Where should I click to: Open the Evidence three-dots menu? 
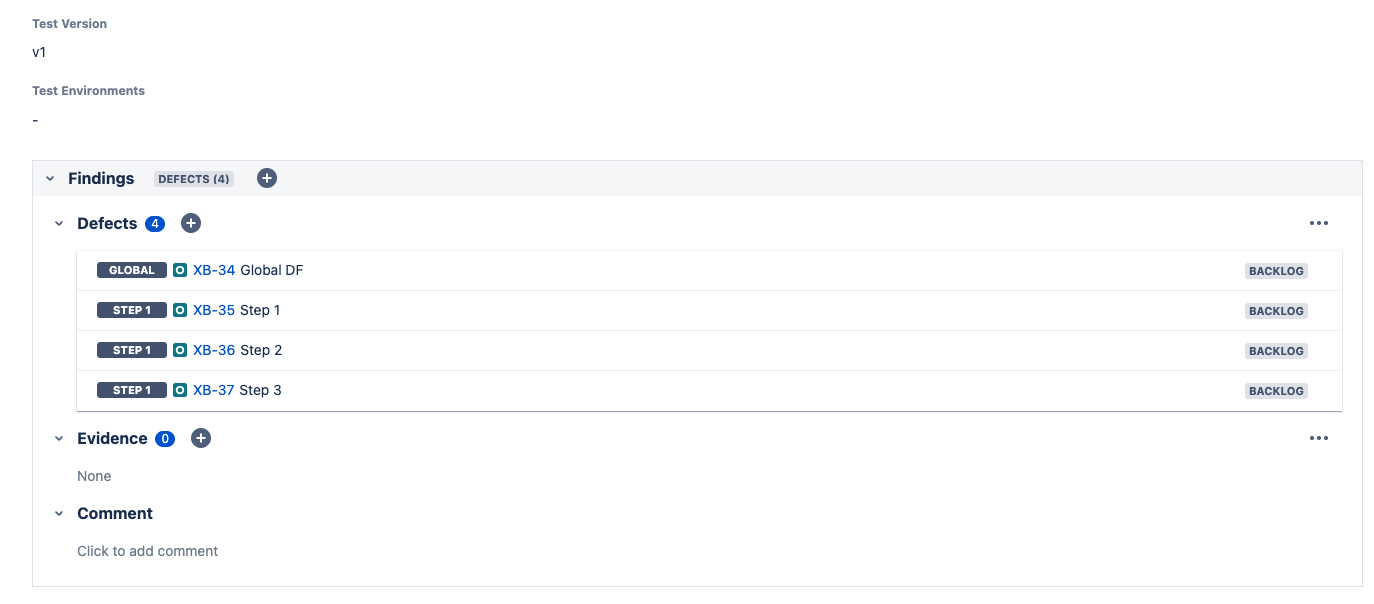[x=1319, y=438]
